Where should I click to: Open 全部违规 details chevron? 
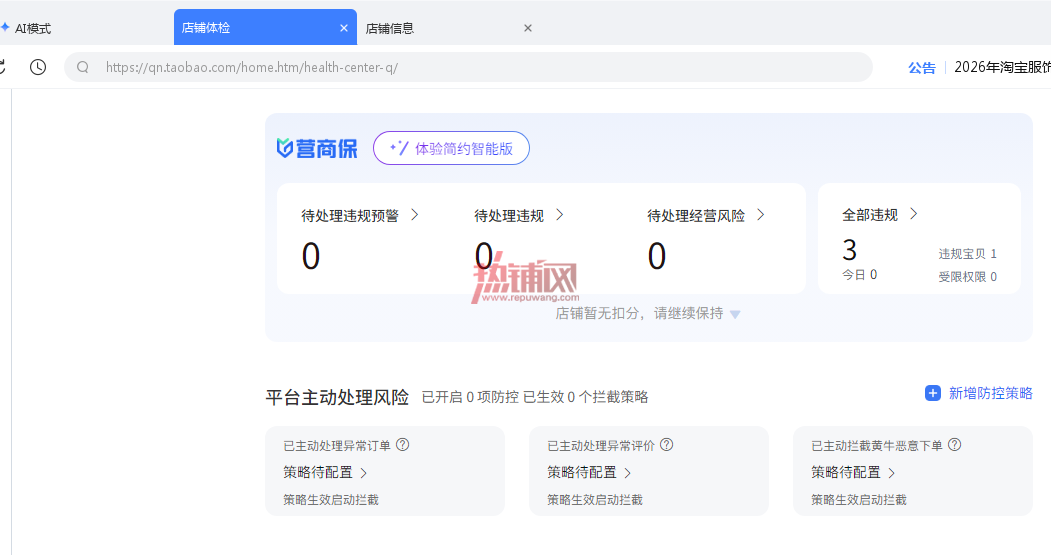point(913,214)
